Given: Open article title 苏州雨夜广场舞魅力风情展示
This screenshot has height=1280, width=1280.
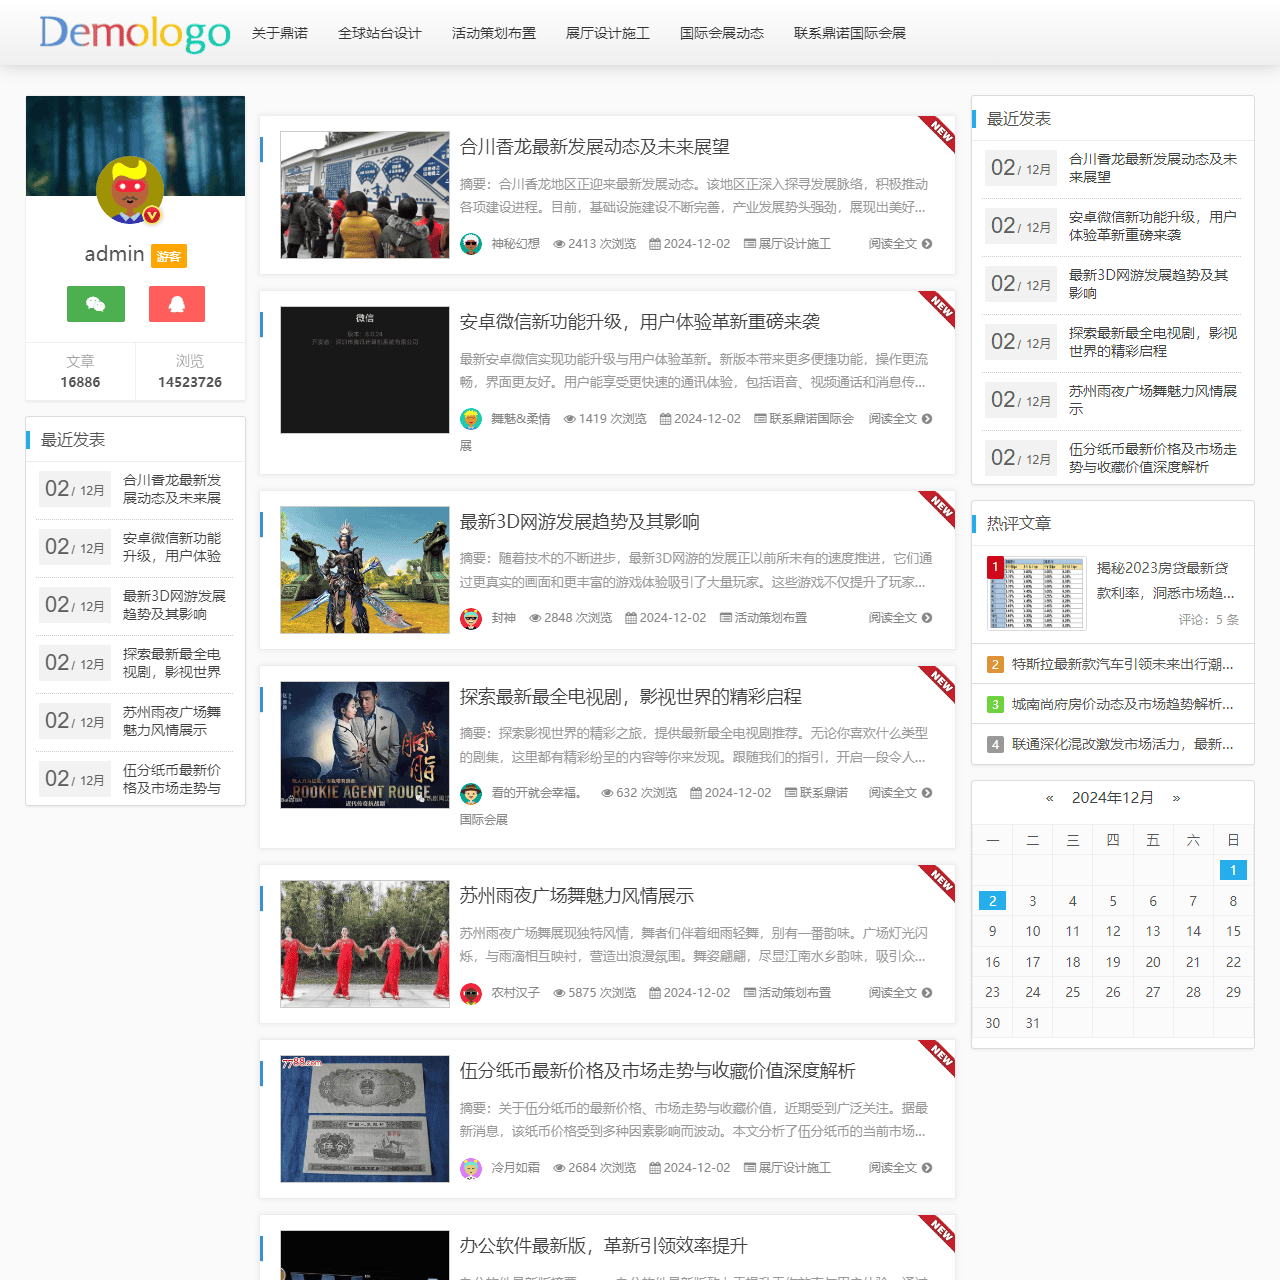Looking at the screenshot, I should [577, 896].
